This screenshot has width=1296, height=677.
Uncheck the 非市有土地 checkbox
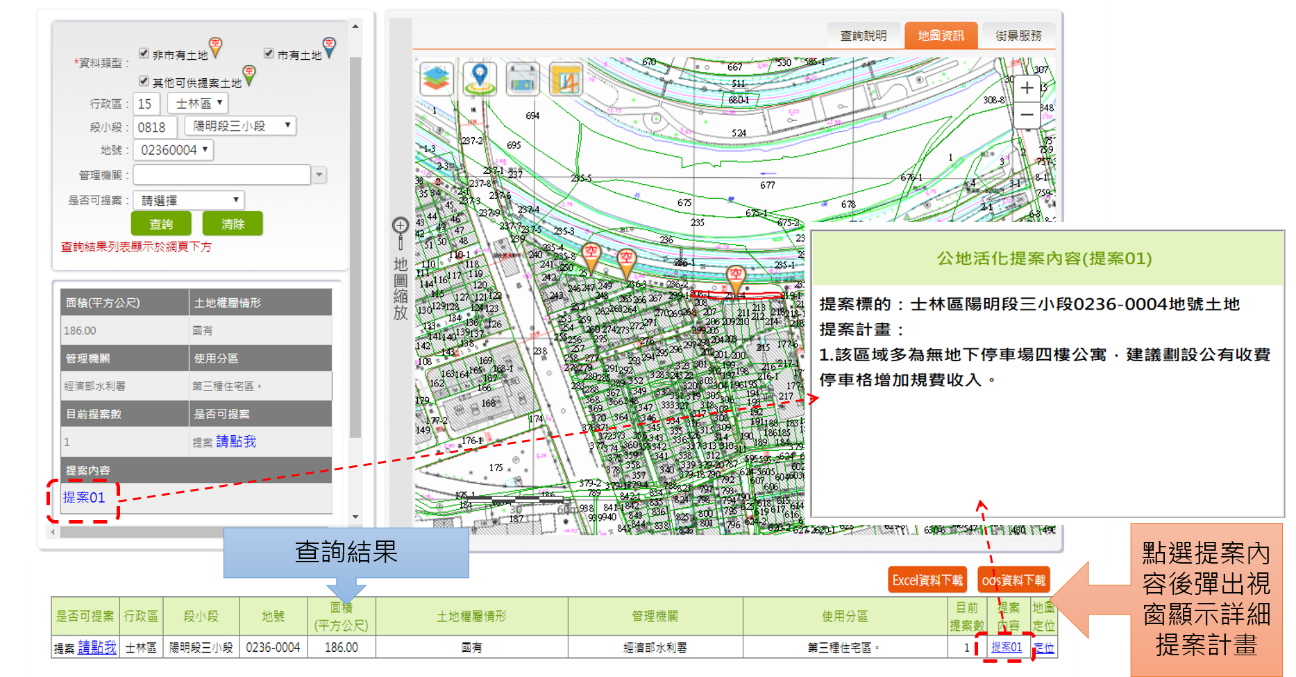pos(144,53)
